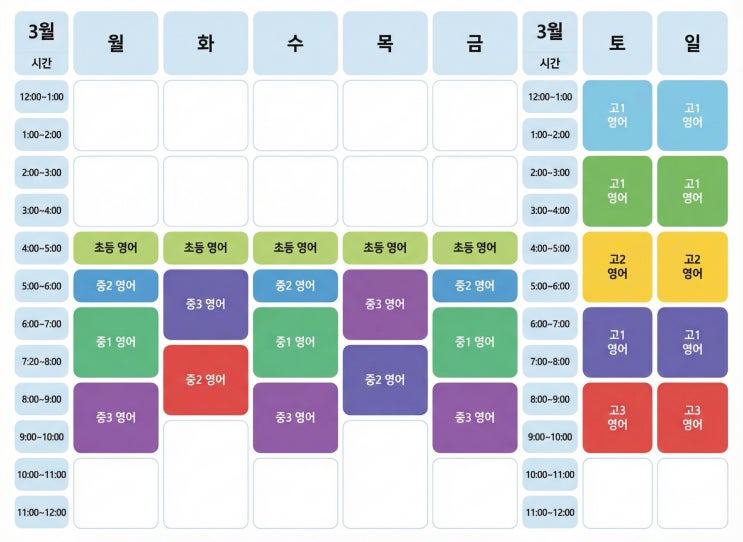The image size is (743, 542).
Task: Select Saturday's yellow 고2 영어 block
Action: (618, 266)
